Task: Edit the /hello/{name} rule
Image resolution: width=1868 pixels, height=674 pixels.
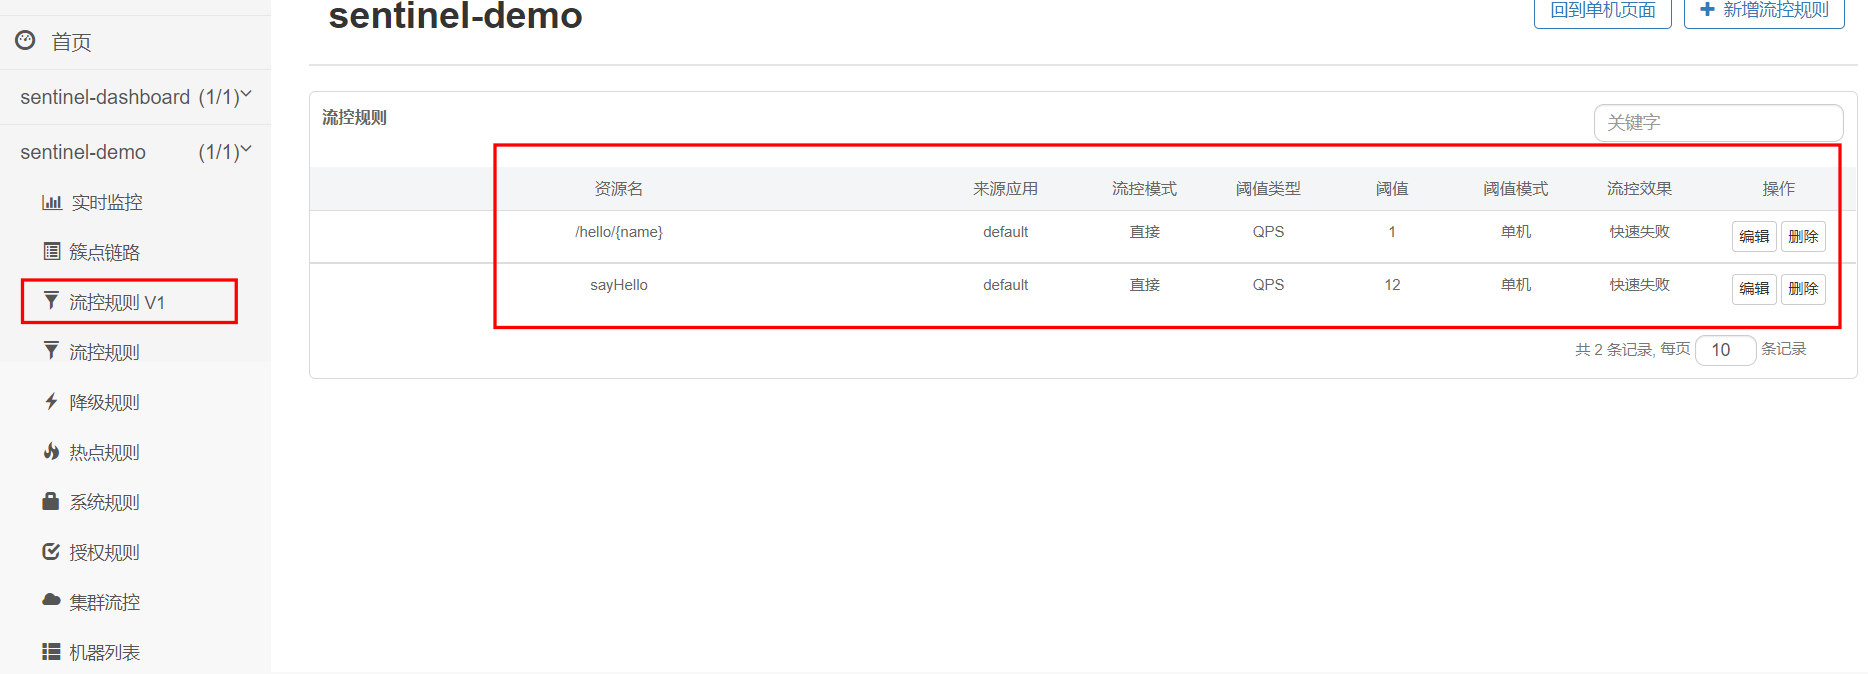Action: [x=1754, y=236]
